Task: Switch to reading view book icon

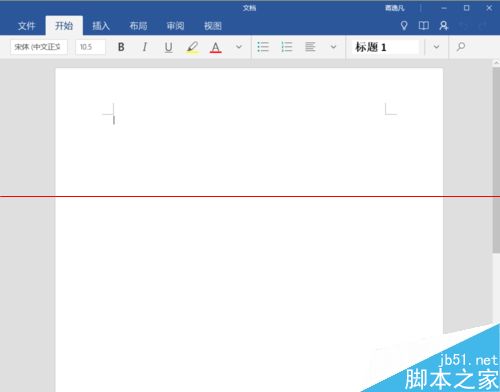Action: pyautogui.click(x=424, y=26)
